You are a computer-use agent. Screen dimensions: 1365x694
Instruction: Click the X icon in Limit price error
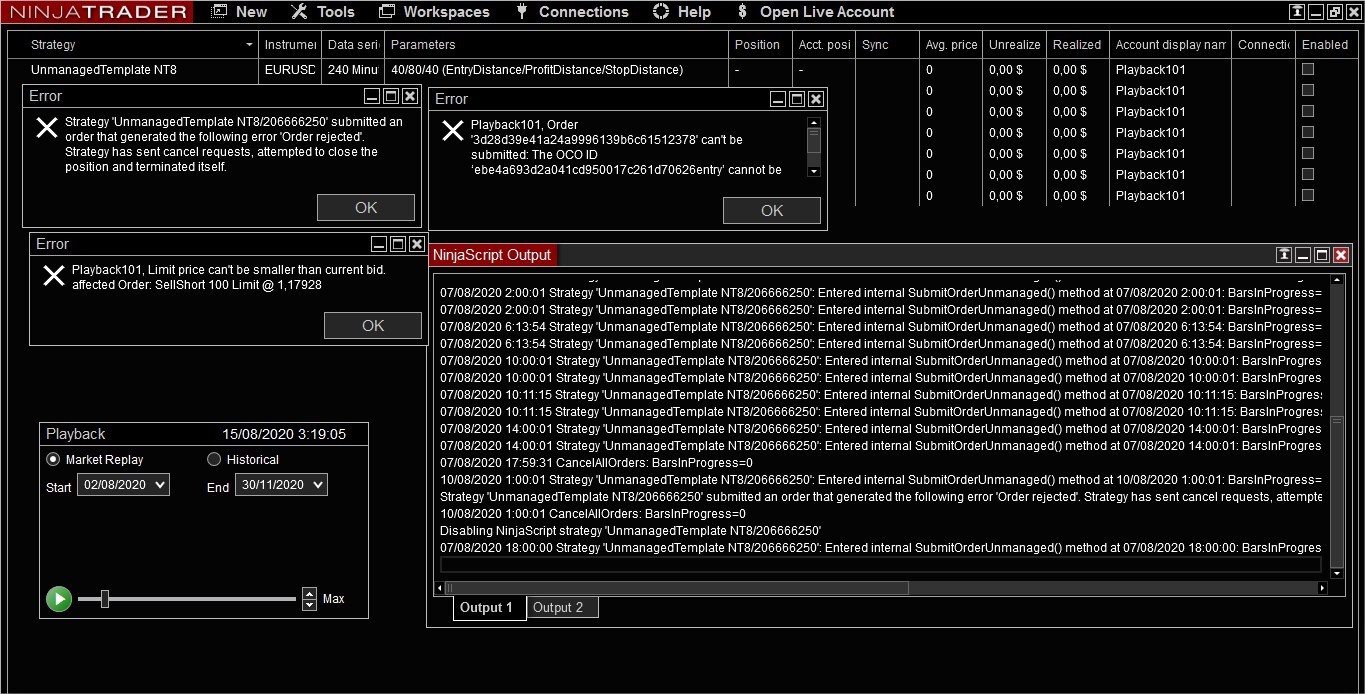tap(54, 275)
